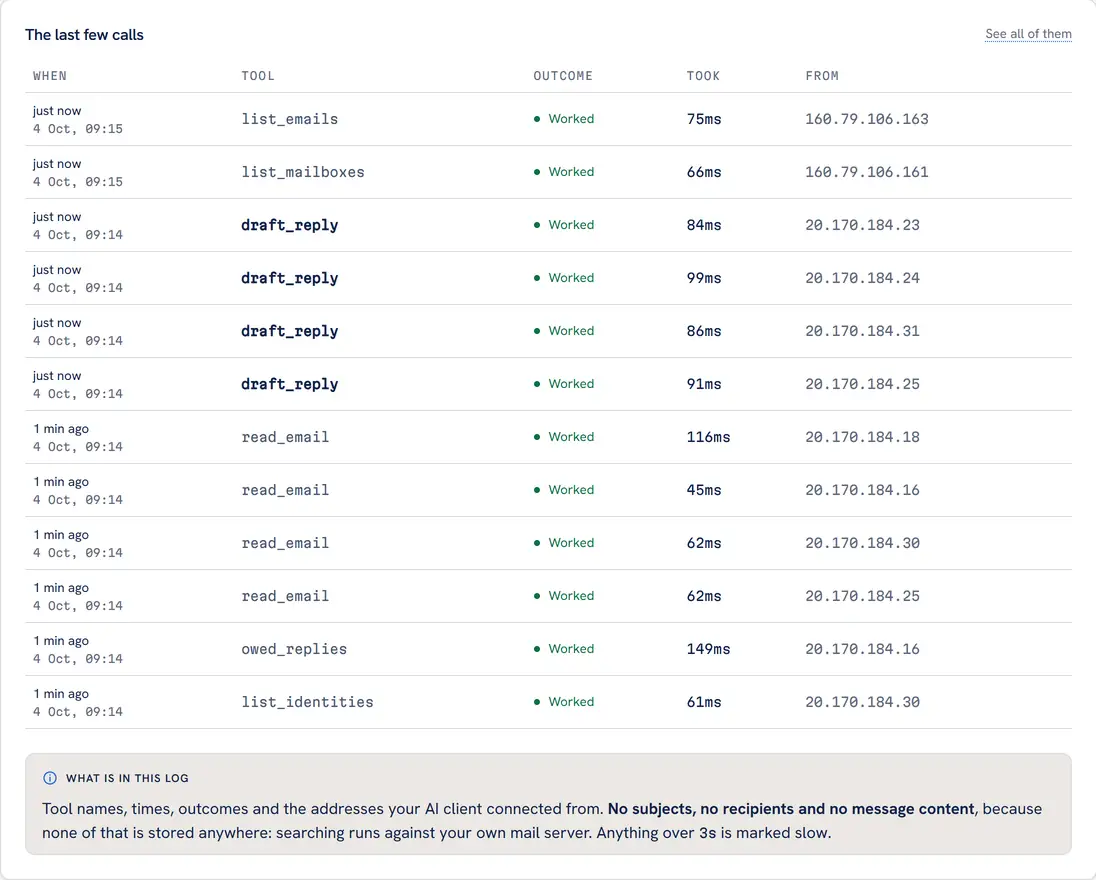Select the draft_reply entry from 20.170.184.24

click(x=289, y=278)
